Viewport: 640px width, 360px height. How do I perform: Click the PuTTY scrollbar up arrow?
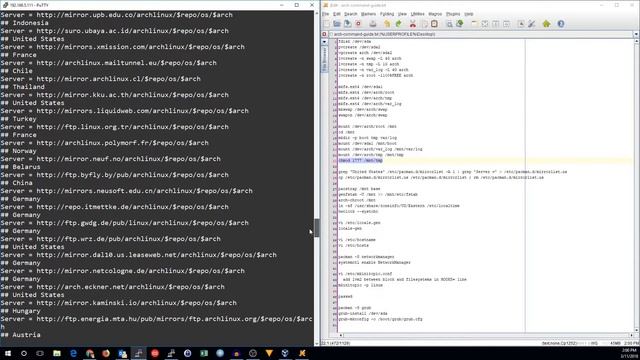click(x=316, y=13)
